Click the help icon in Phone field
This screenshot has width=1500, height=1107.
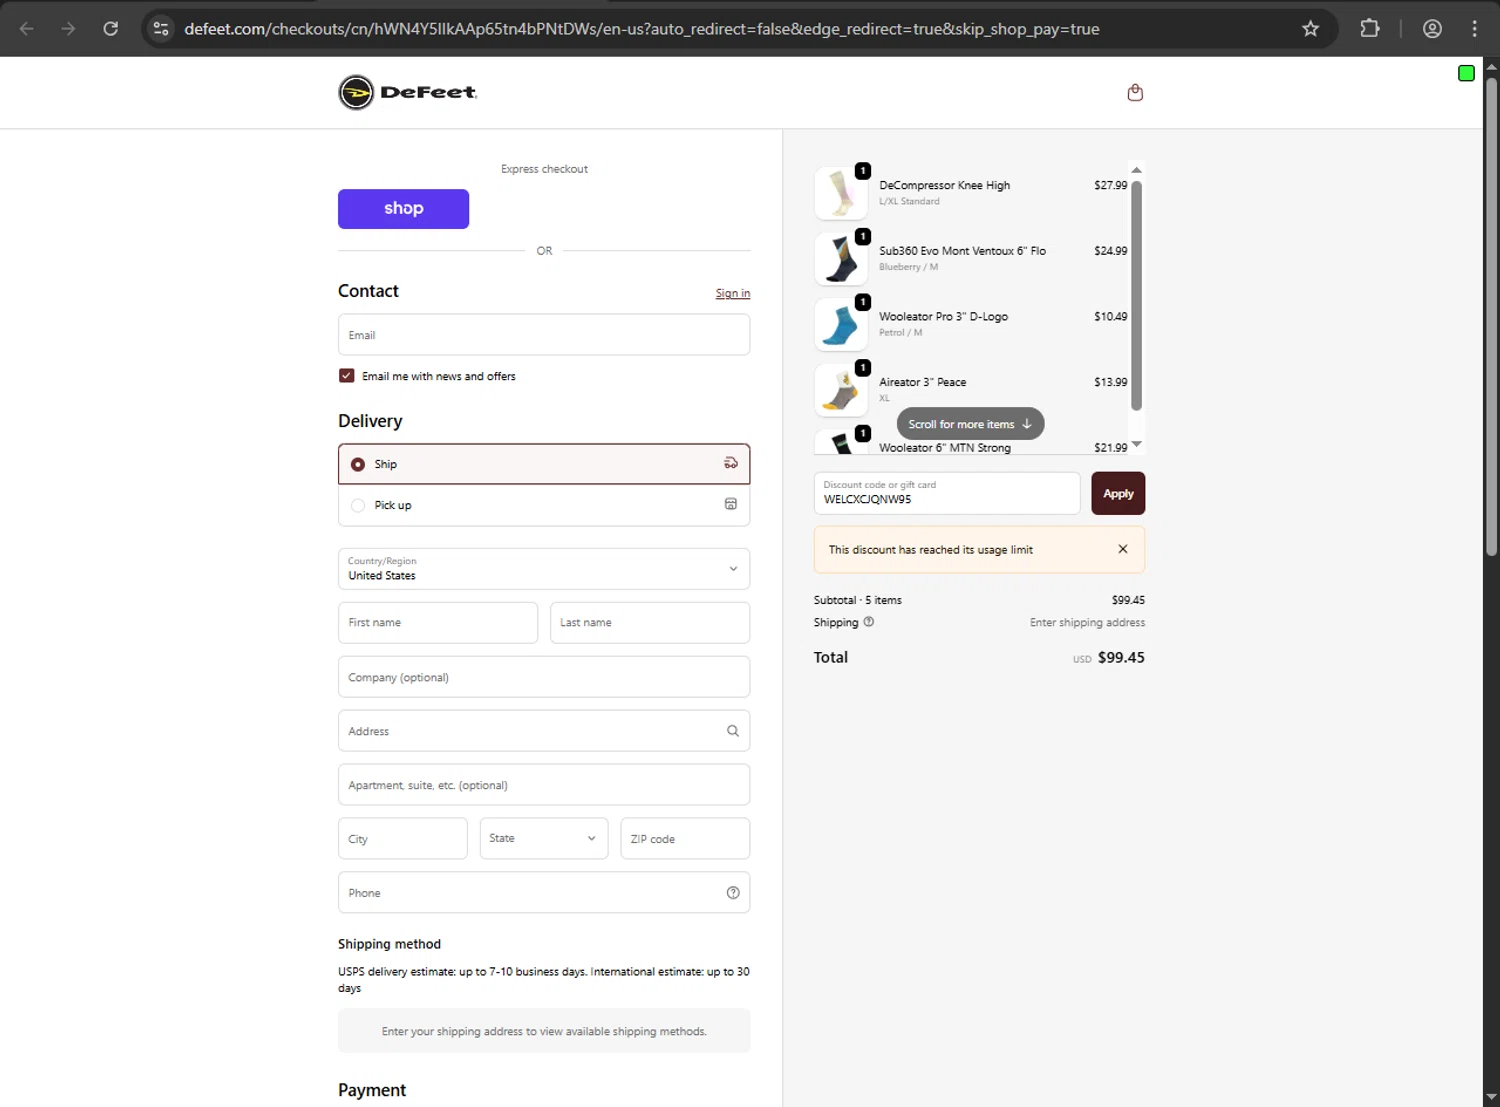coord(733,893)
